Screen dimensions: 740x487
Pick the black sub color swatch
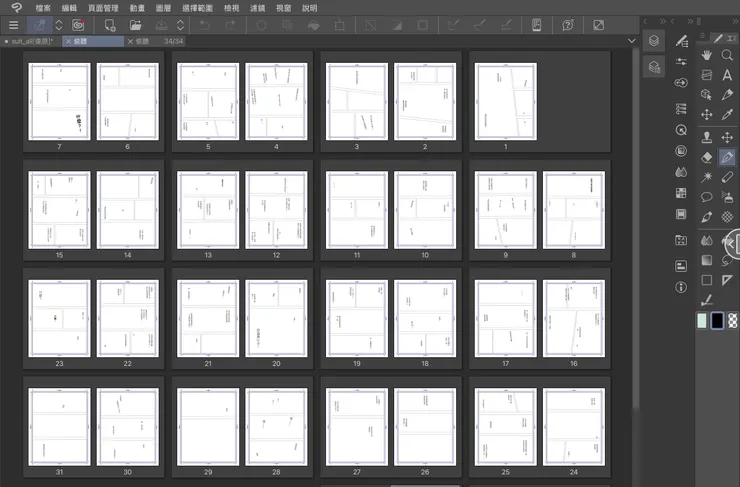(x=717, y=320)
